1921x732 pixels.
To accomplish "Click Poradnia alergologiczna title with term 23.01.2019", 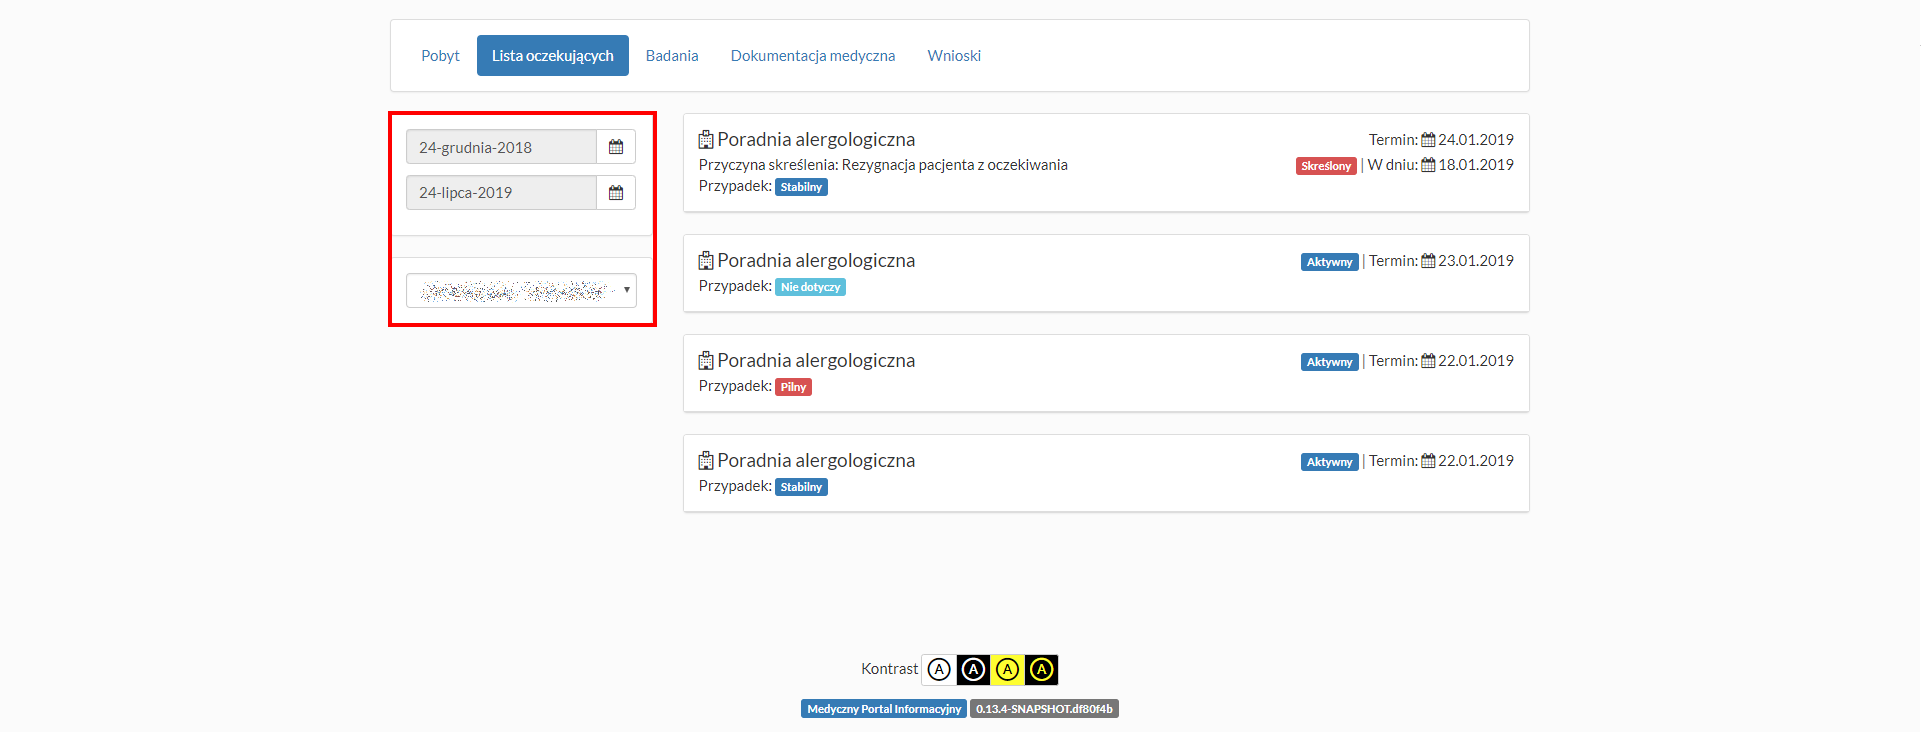I will tap(816, 261).
